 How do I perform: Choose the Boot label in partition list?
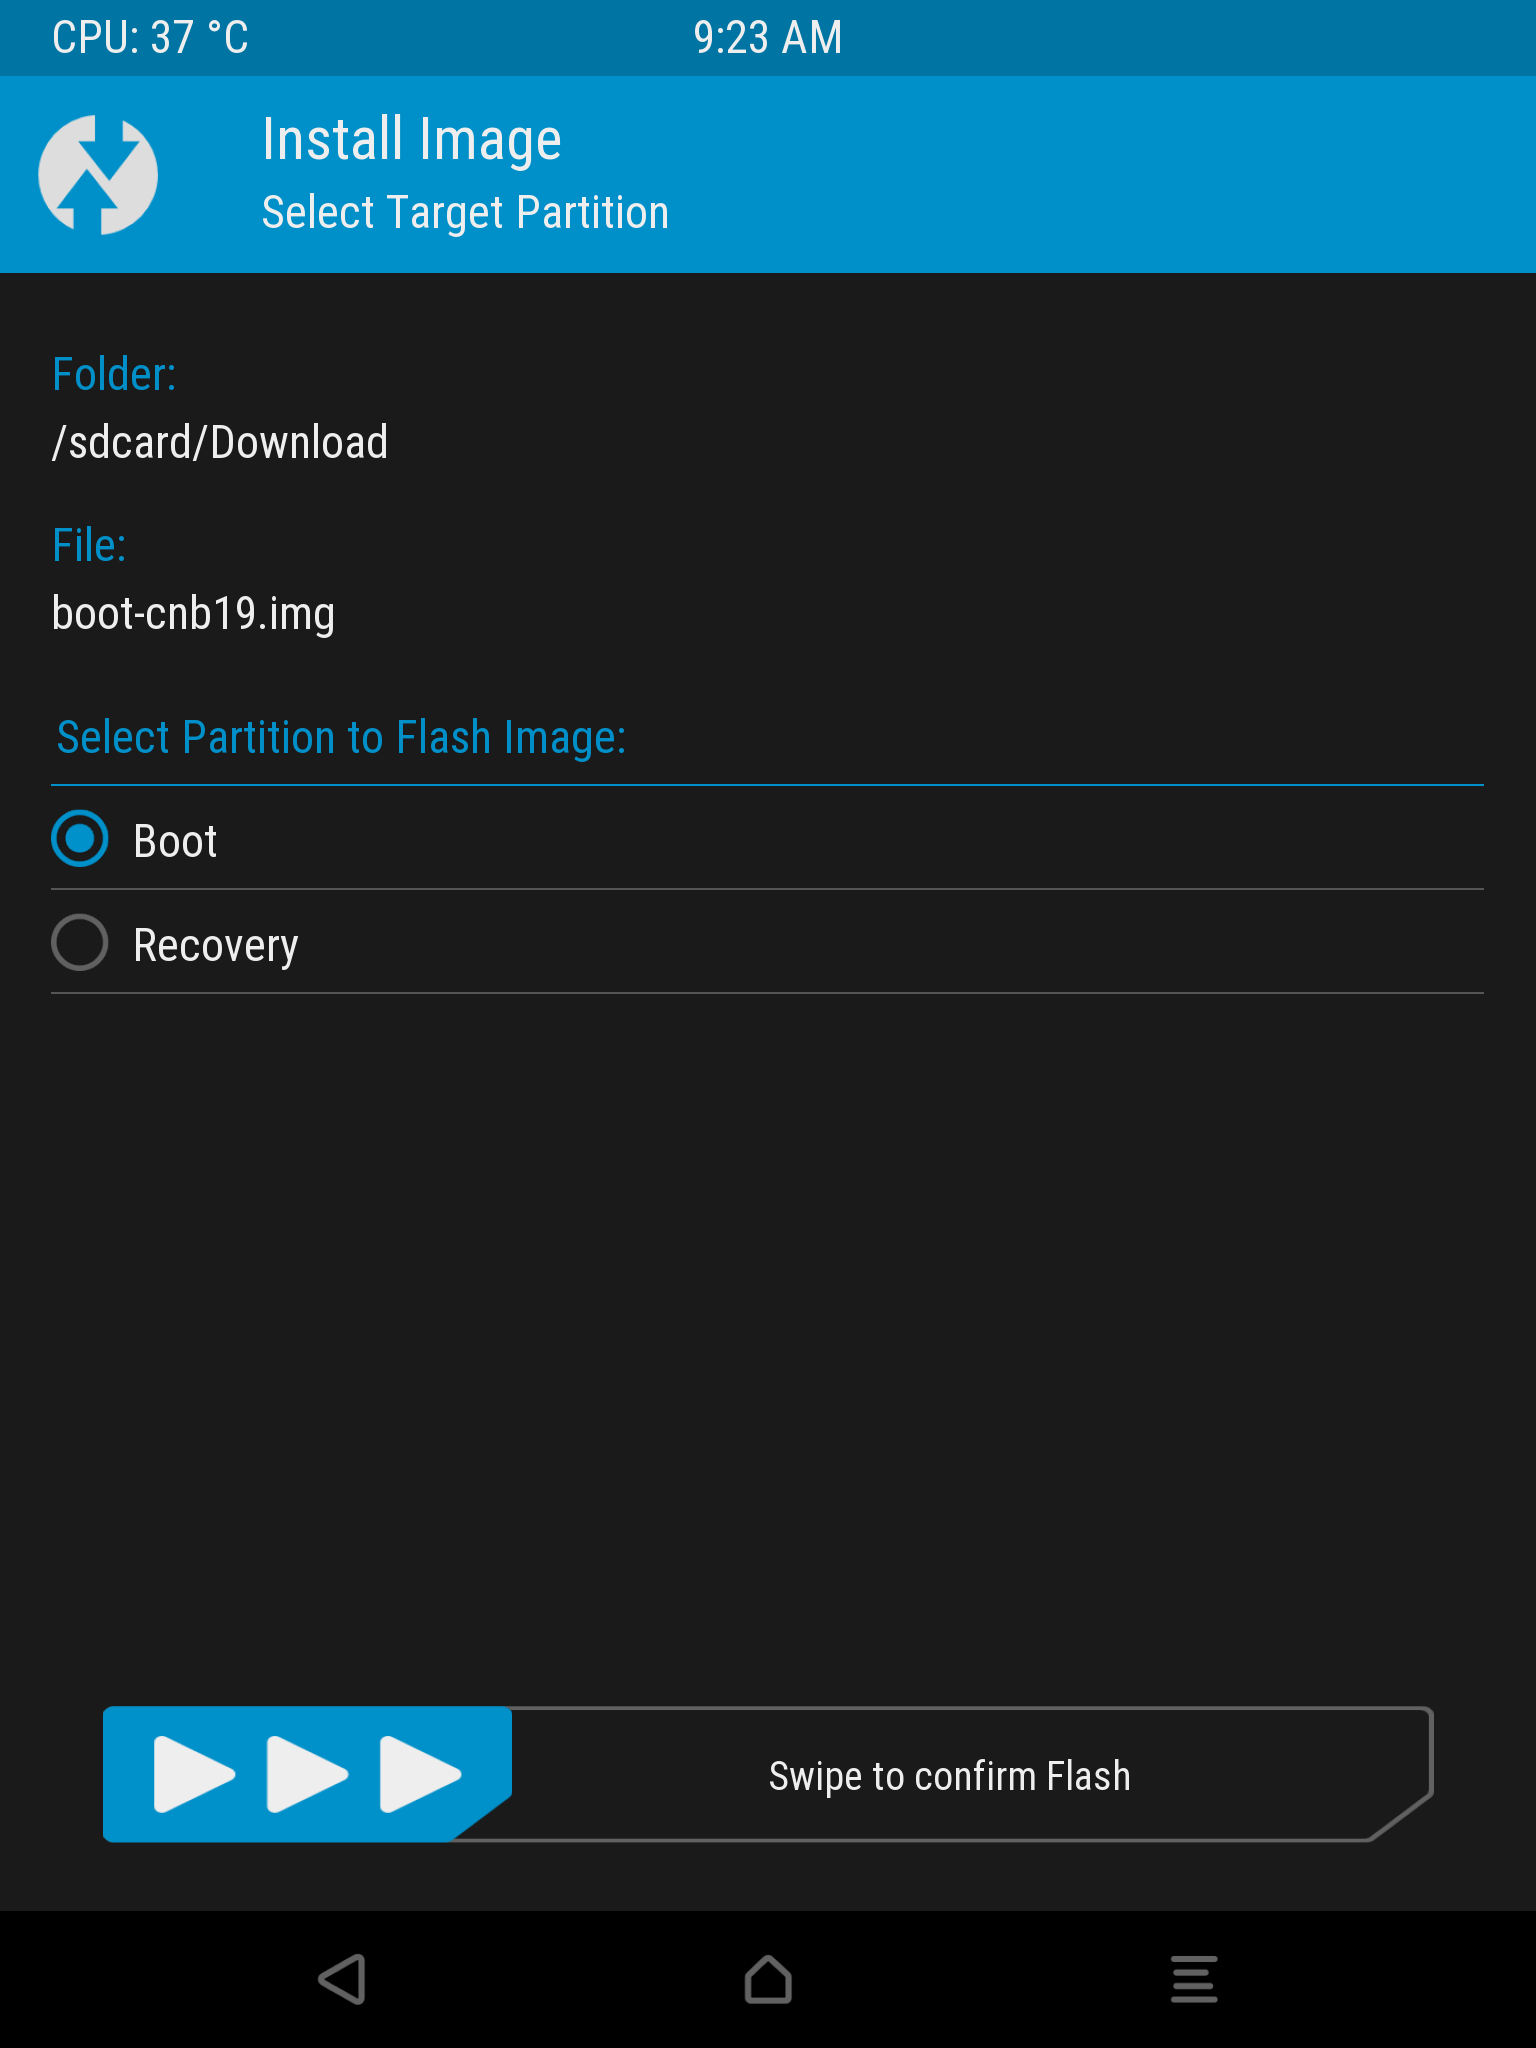pyautogui.click(x=176, y=841)
